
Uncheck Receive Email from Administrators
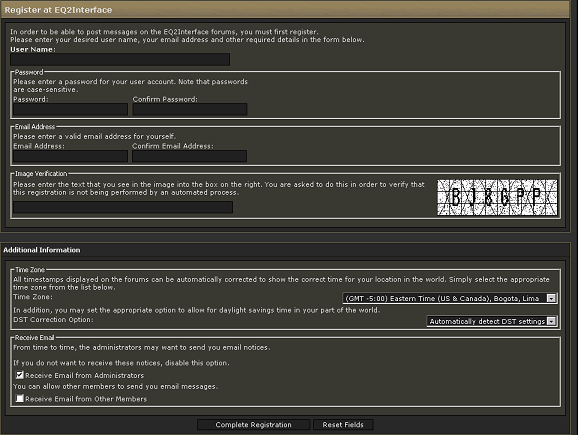click(20, 375)
